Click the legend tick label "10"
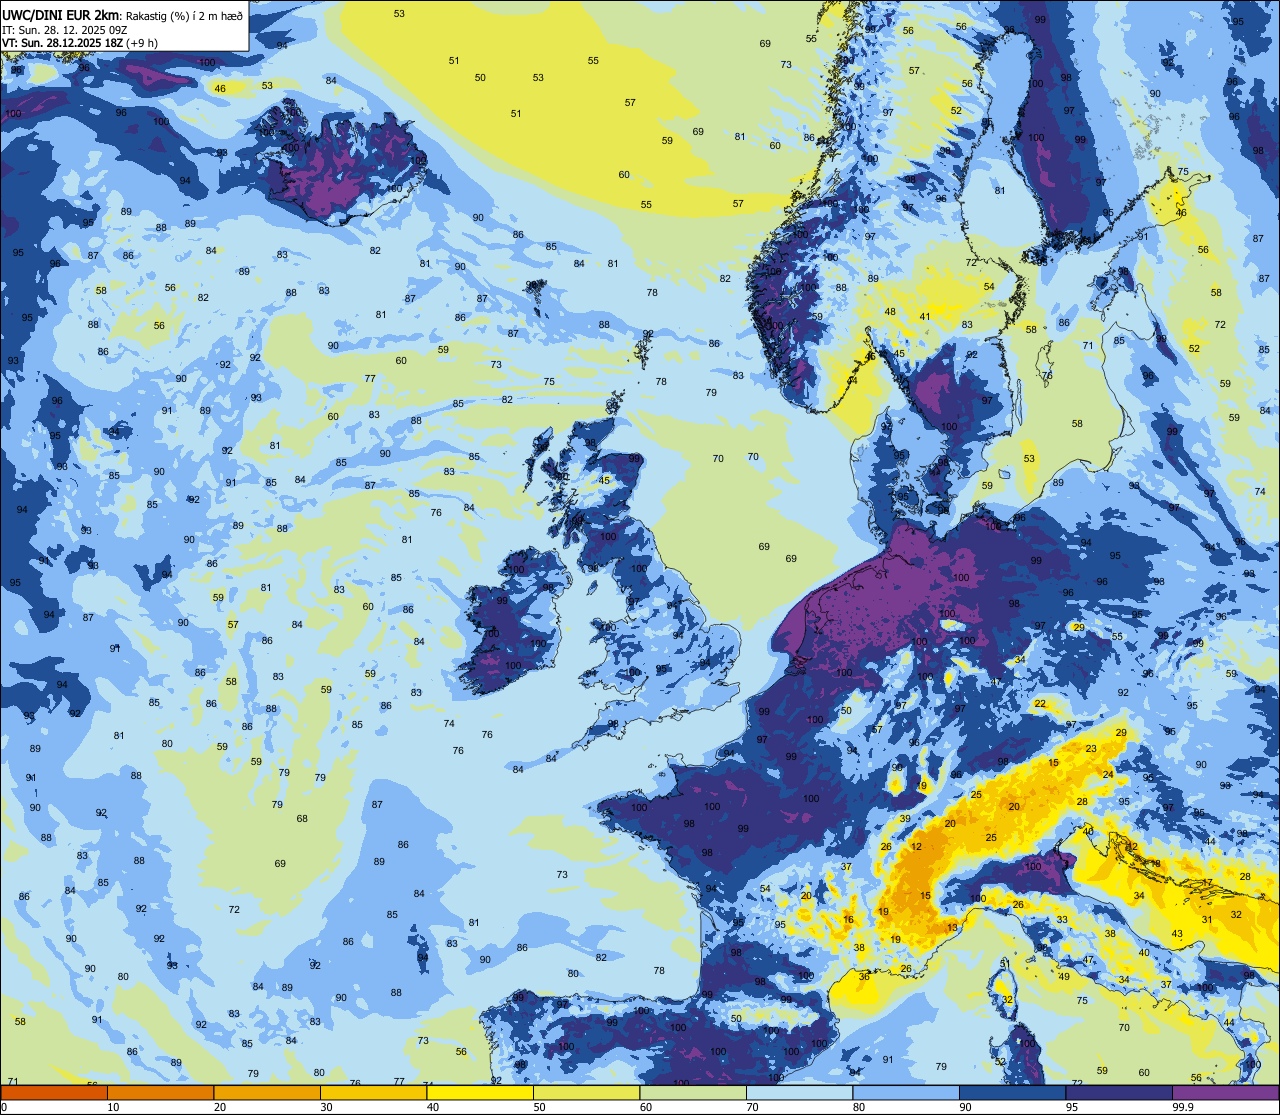The image size is (1280, 1115). pos(113,1107)
